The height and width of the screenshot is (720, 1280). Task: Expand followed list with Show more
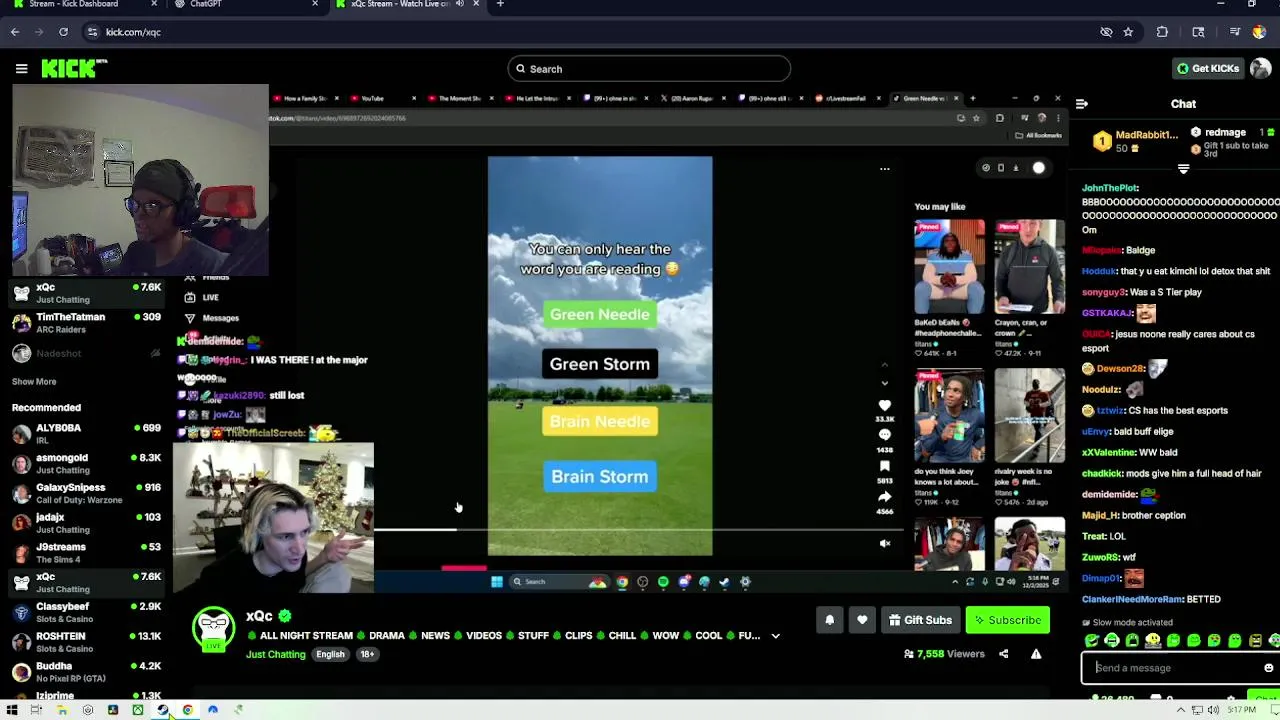34,382
